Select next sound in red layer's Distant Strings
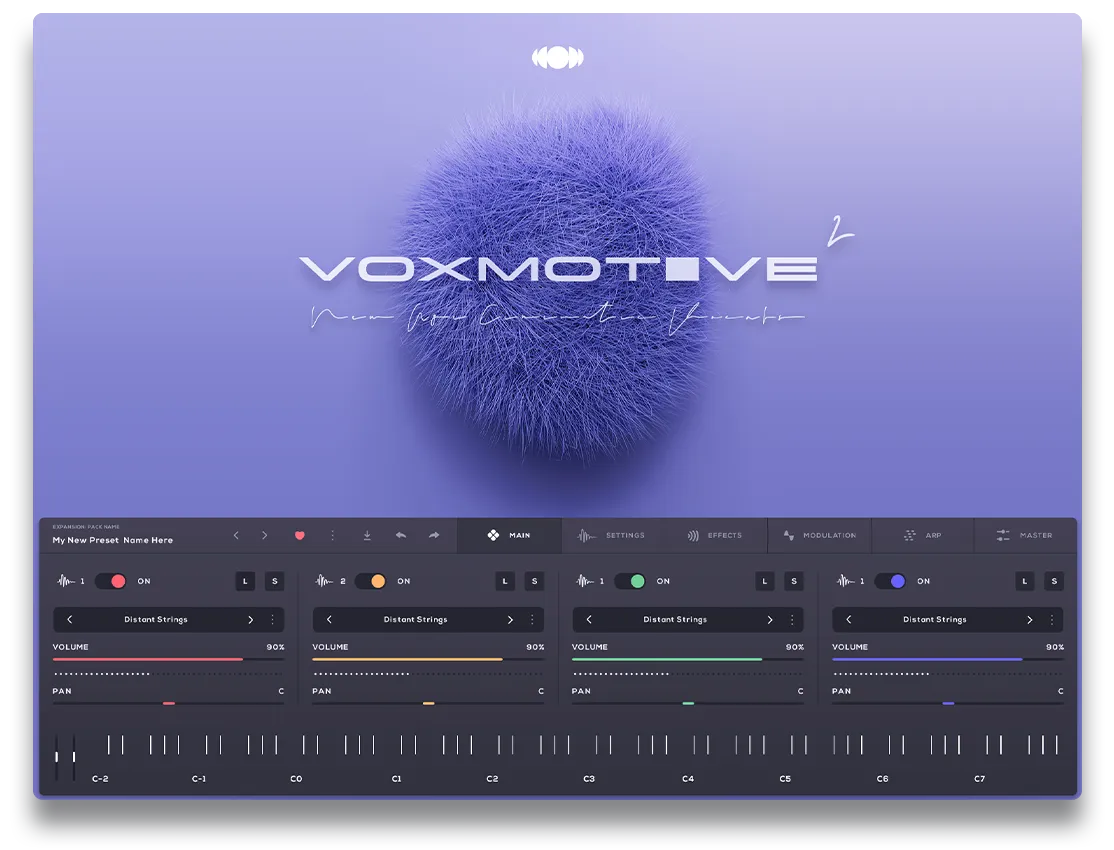Image resolution: width=1114 pixels, height=850 pixels. pos(250,620)
